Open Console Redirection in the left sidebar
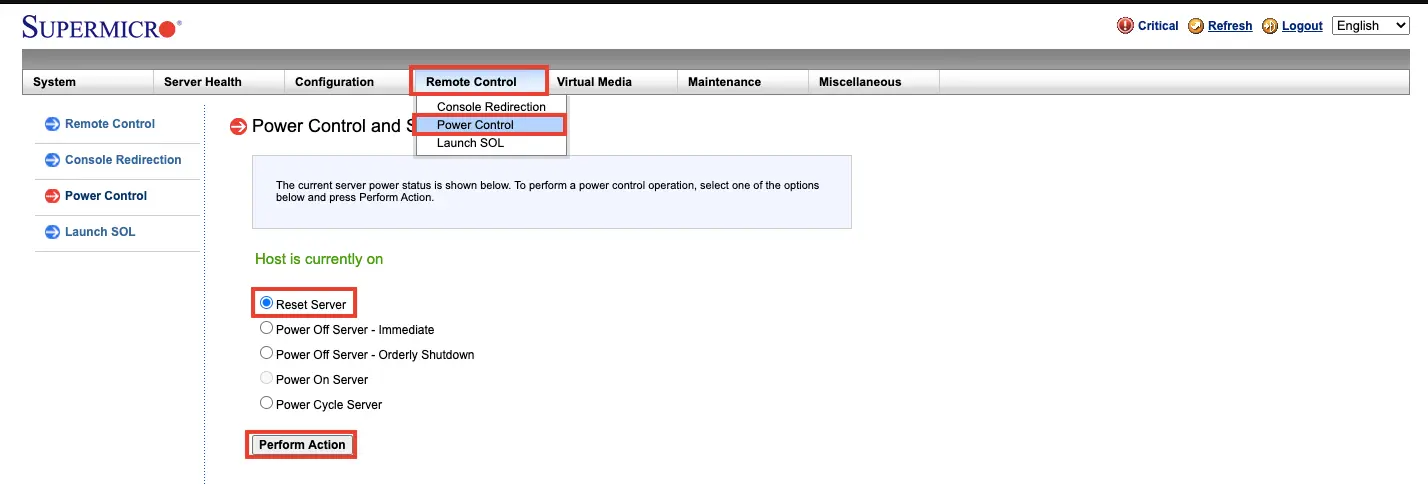This screenshot has width=1428, height=484. (x=123, y=160)
